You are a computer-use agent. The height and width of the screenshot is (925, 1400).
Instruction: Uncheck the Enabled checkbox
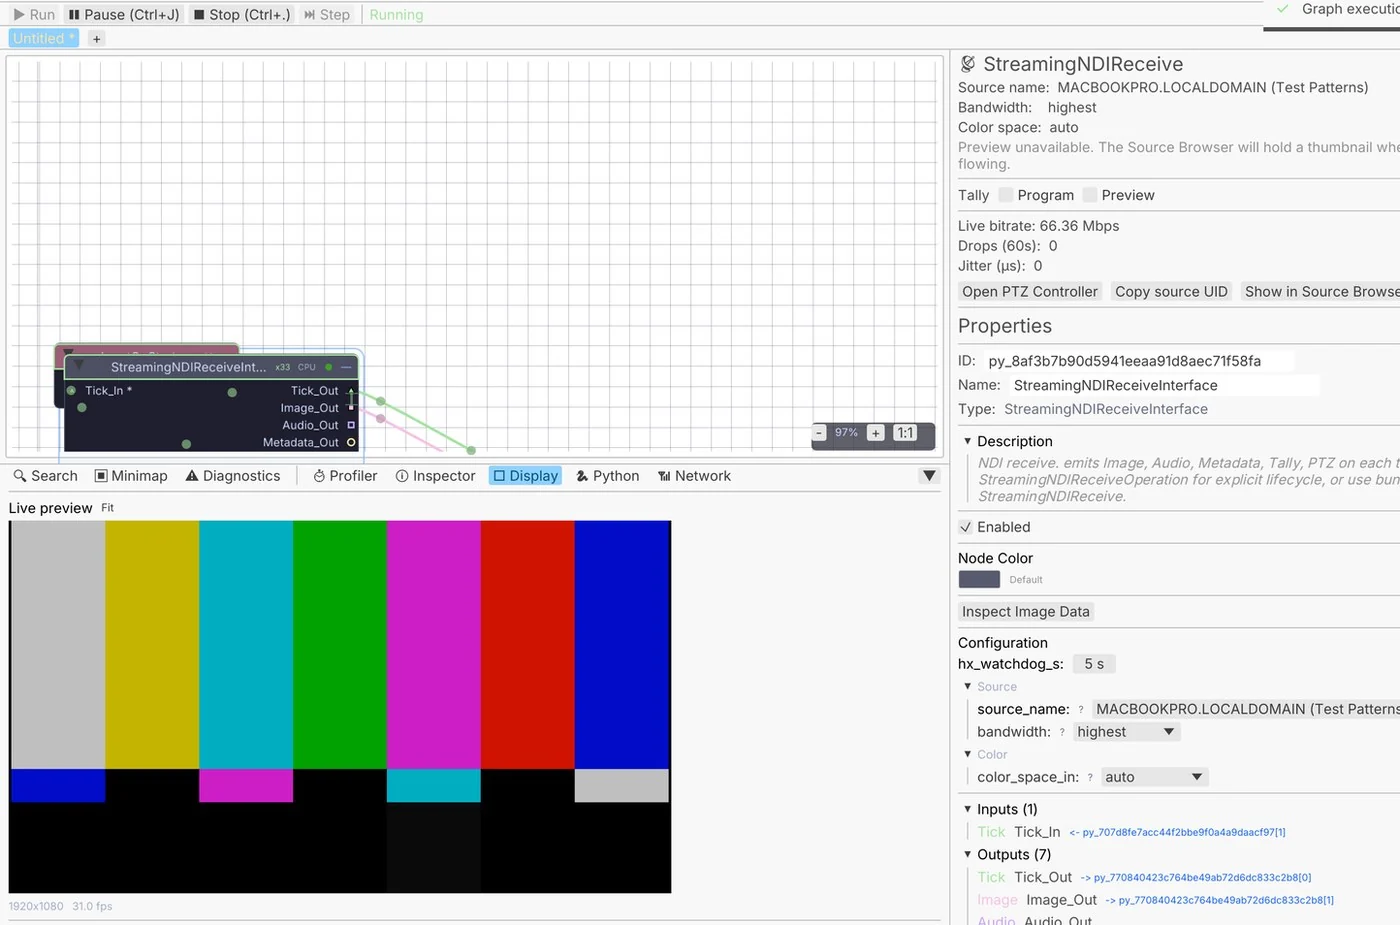965,527
